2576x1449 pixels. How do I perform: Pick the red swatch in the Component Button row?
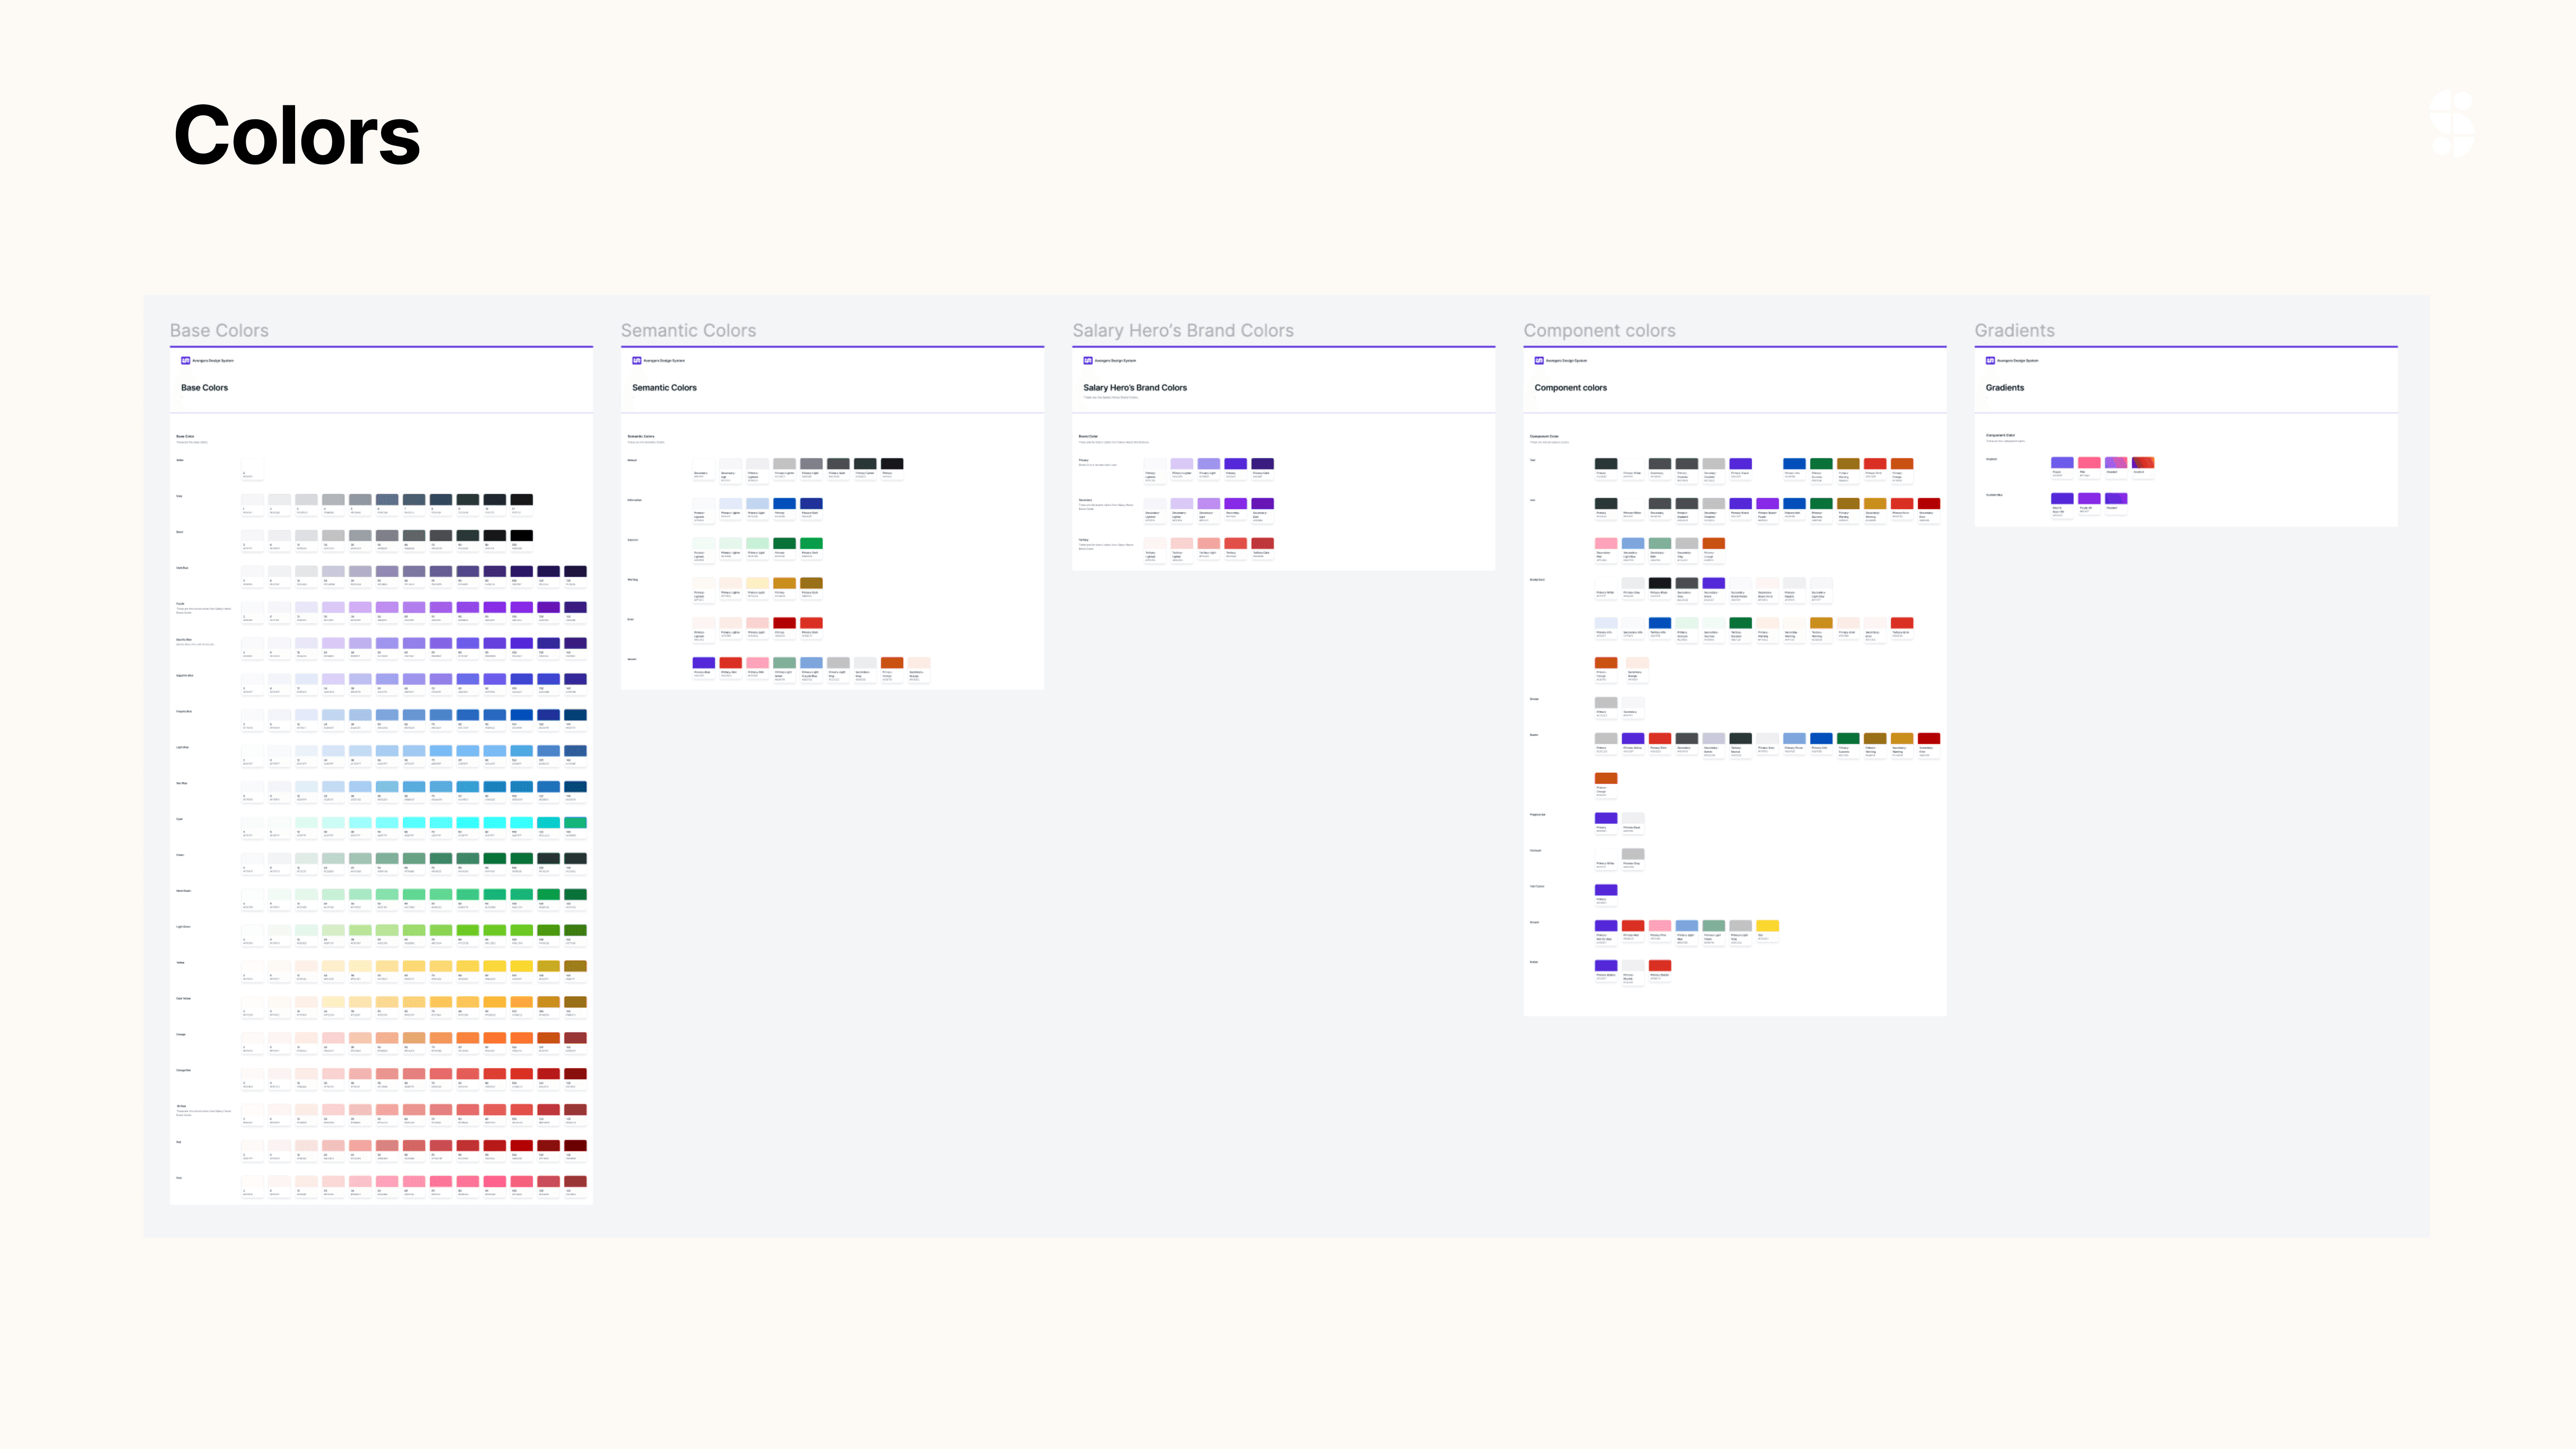(1660, 966)
